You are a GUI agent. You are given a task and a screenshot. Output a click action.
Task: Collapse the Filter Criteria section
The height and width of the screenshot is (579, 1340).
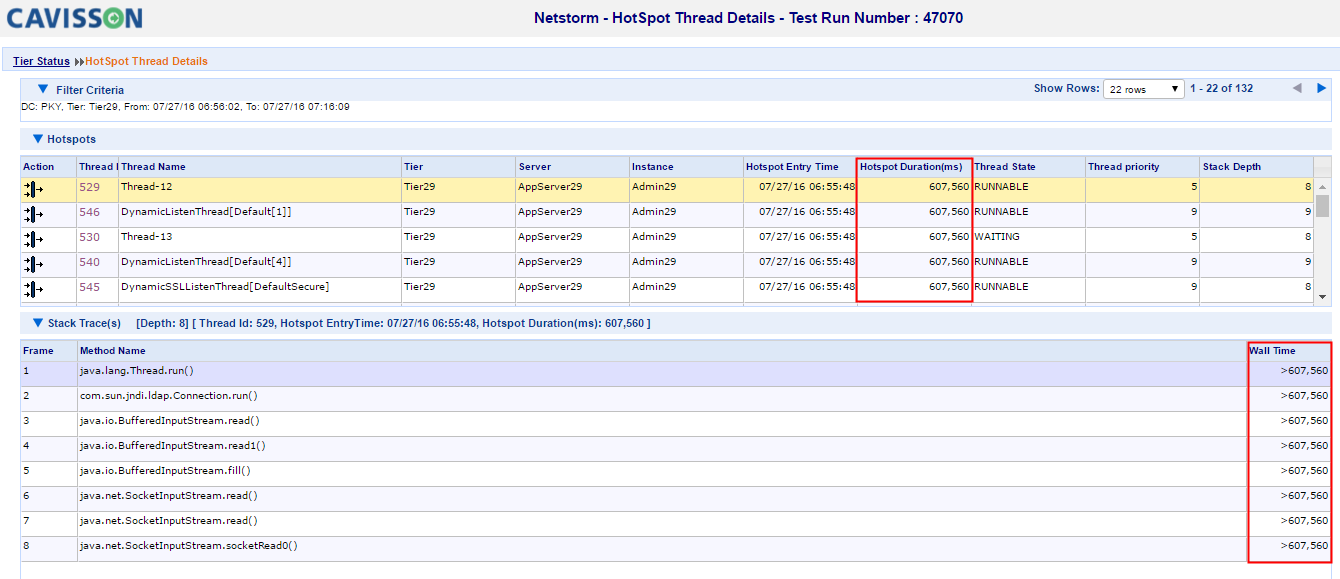(x=43, y=89)
